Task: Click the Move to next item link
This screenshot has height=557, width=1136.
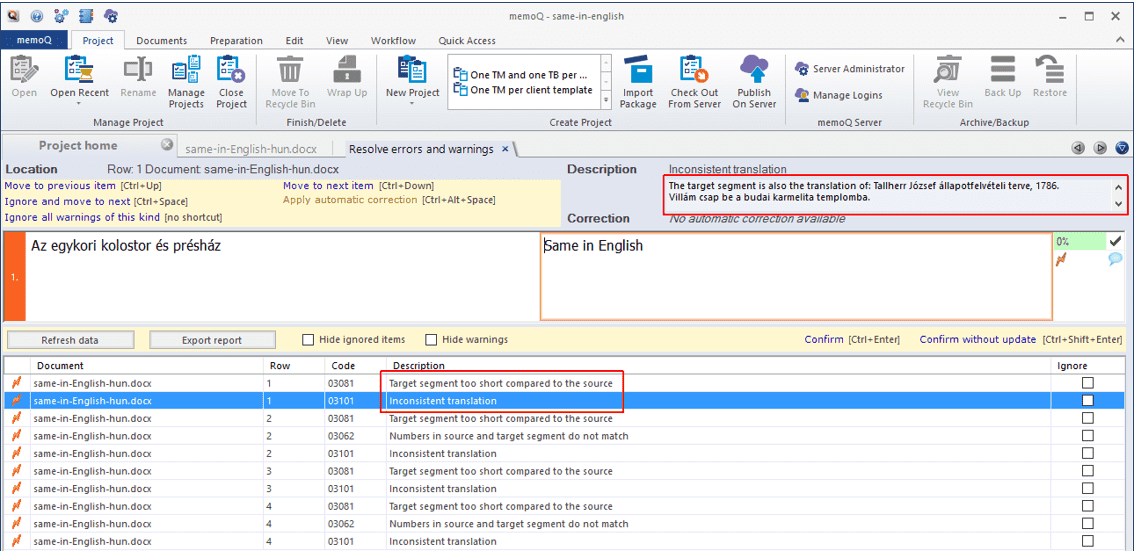Action: [x=328, y=186]
